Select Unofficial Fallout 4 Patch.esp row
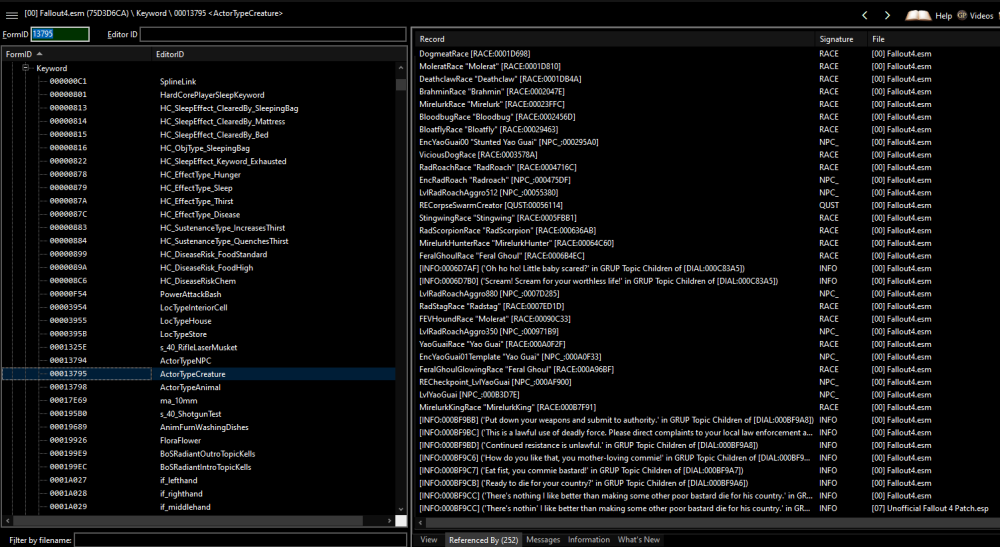Viewport: 1000px width, 547px height. coord(707,508)
